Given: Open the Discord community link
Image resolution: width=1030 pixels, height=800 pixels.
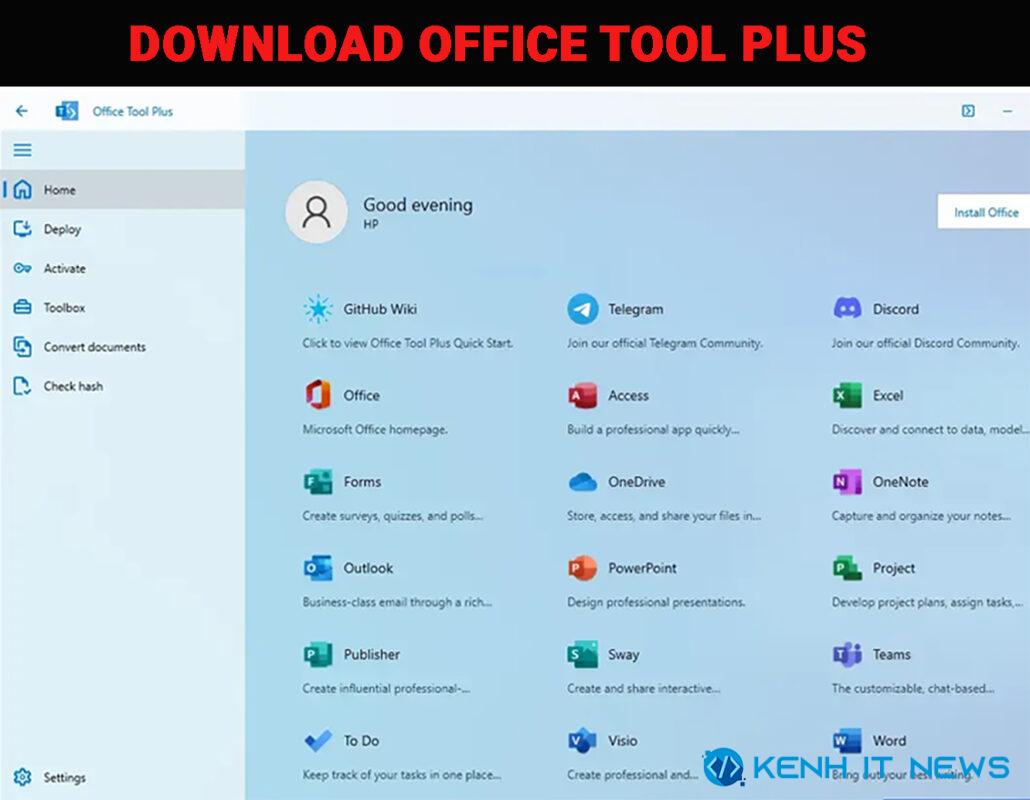Looking at the screenshot, I should [895, 309].
